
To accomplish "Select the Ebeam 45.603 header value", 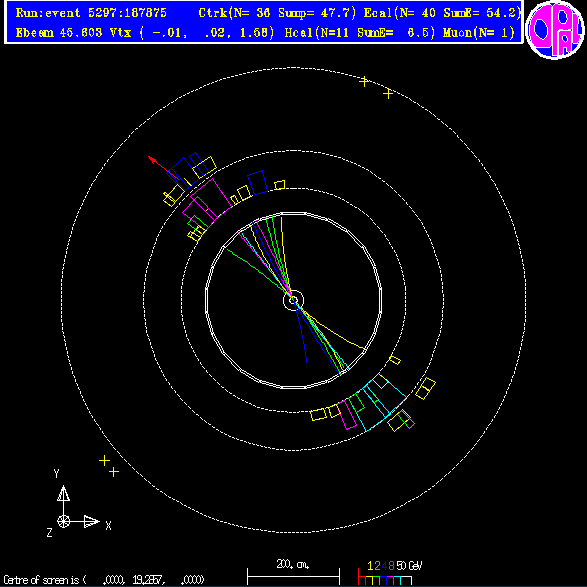I will point(59,33).
